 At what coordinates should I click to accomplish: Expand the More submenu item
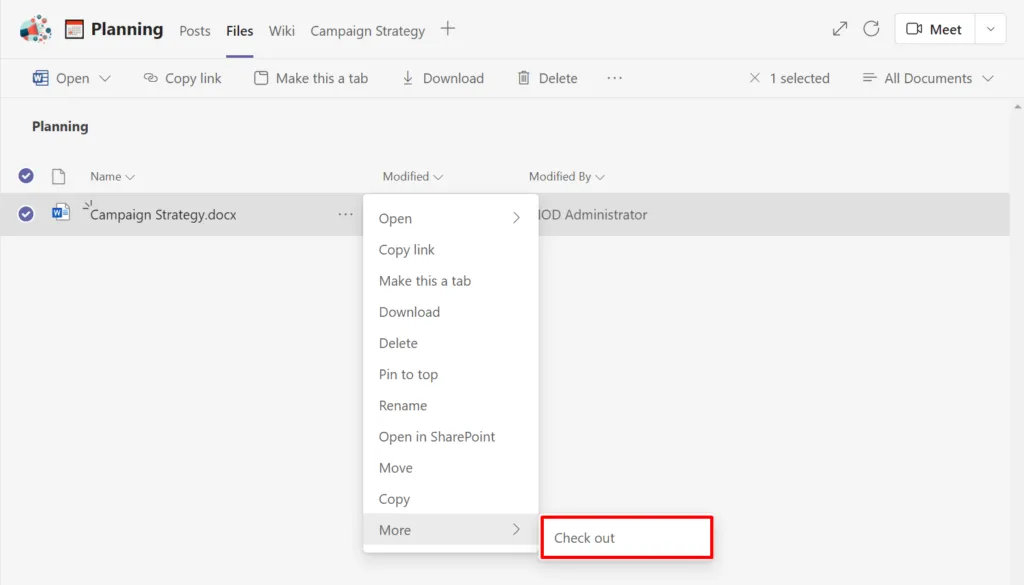pos(451,530)
